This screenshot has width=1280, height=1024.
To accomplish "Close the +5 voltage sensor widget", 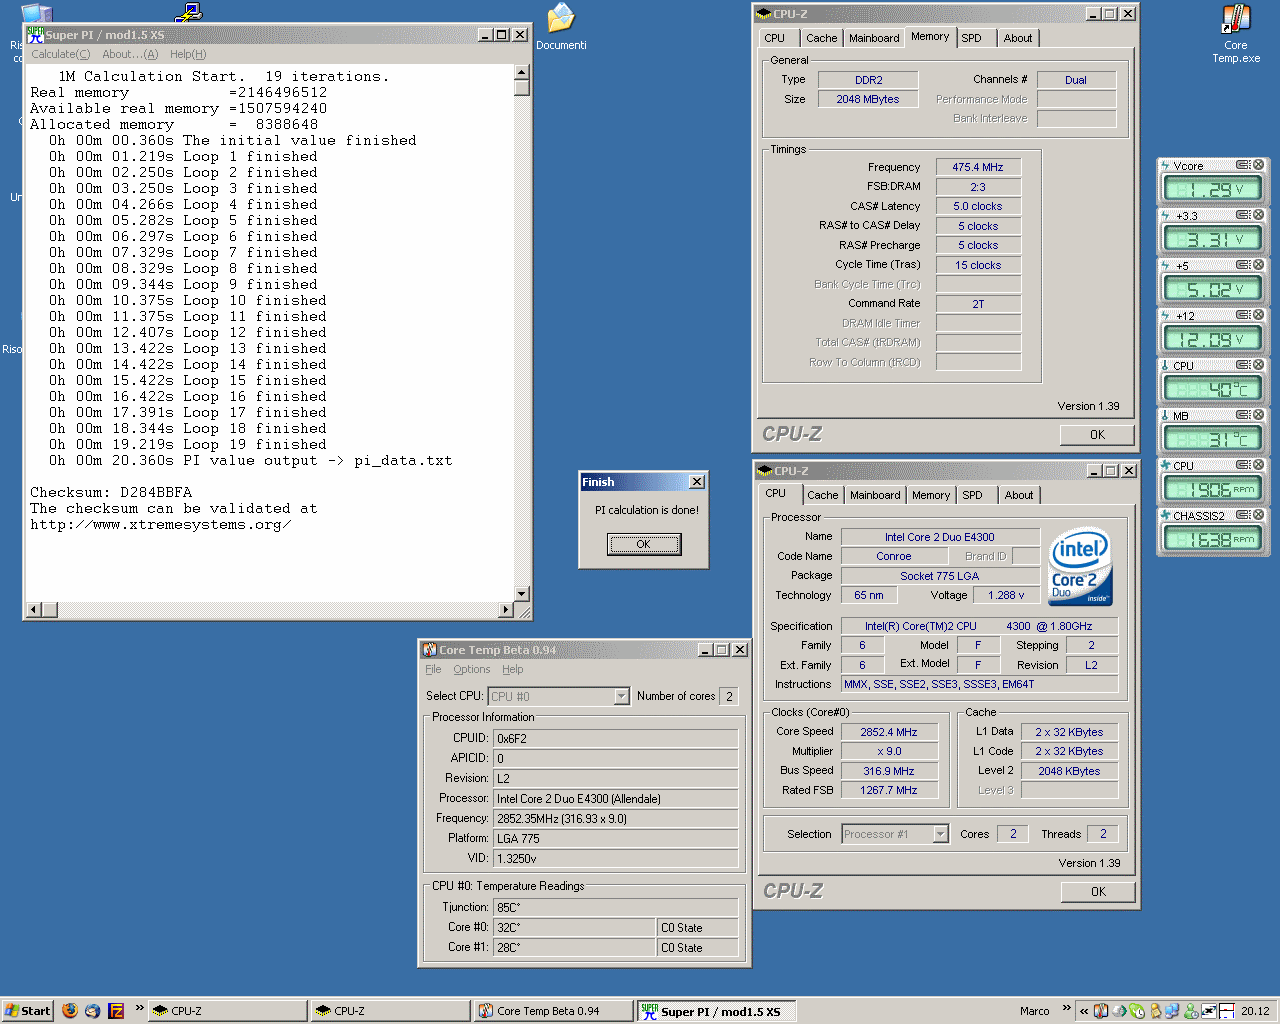I will (x=1259, y=265).
